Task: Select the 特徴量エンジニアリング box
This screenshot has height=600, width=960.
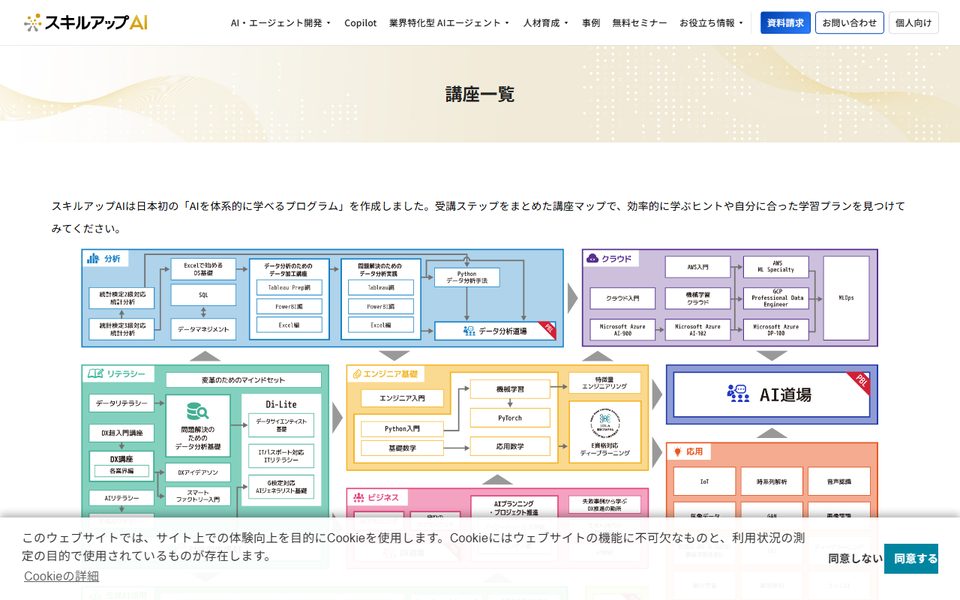Action: coord(604,383)
